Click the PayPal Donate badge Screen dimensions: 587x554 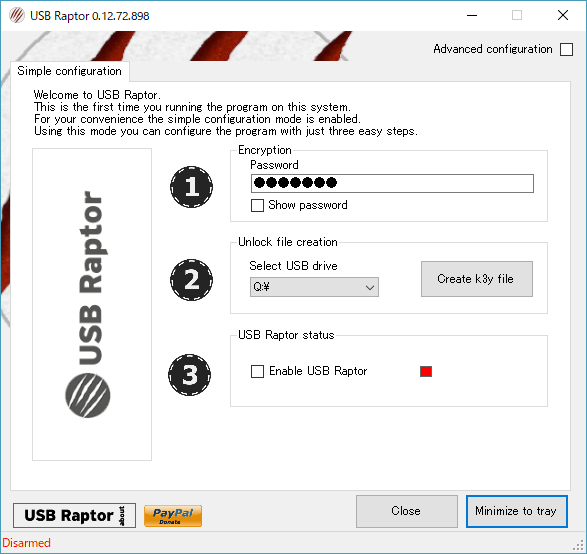click(x=173, y=516)
